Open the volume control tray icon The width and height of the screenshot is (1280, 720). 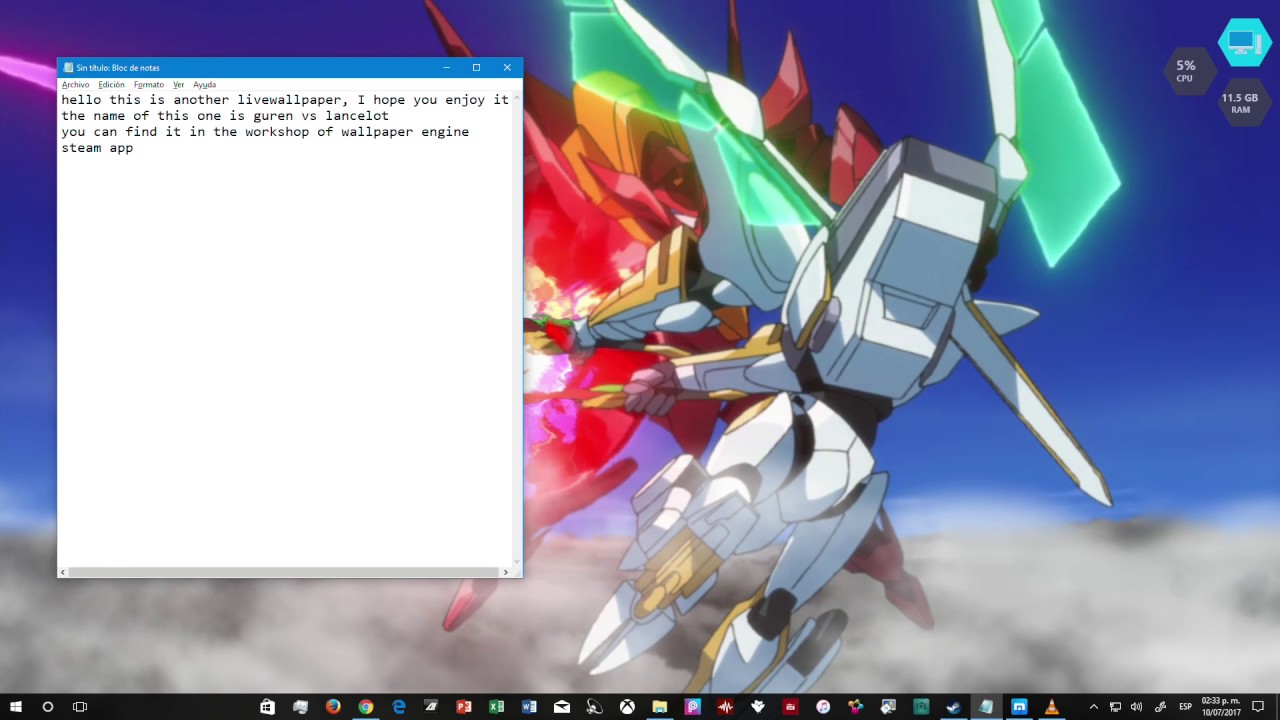[1136, 707]
